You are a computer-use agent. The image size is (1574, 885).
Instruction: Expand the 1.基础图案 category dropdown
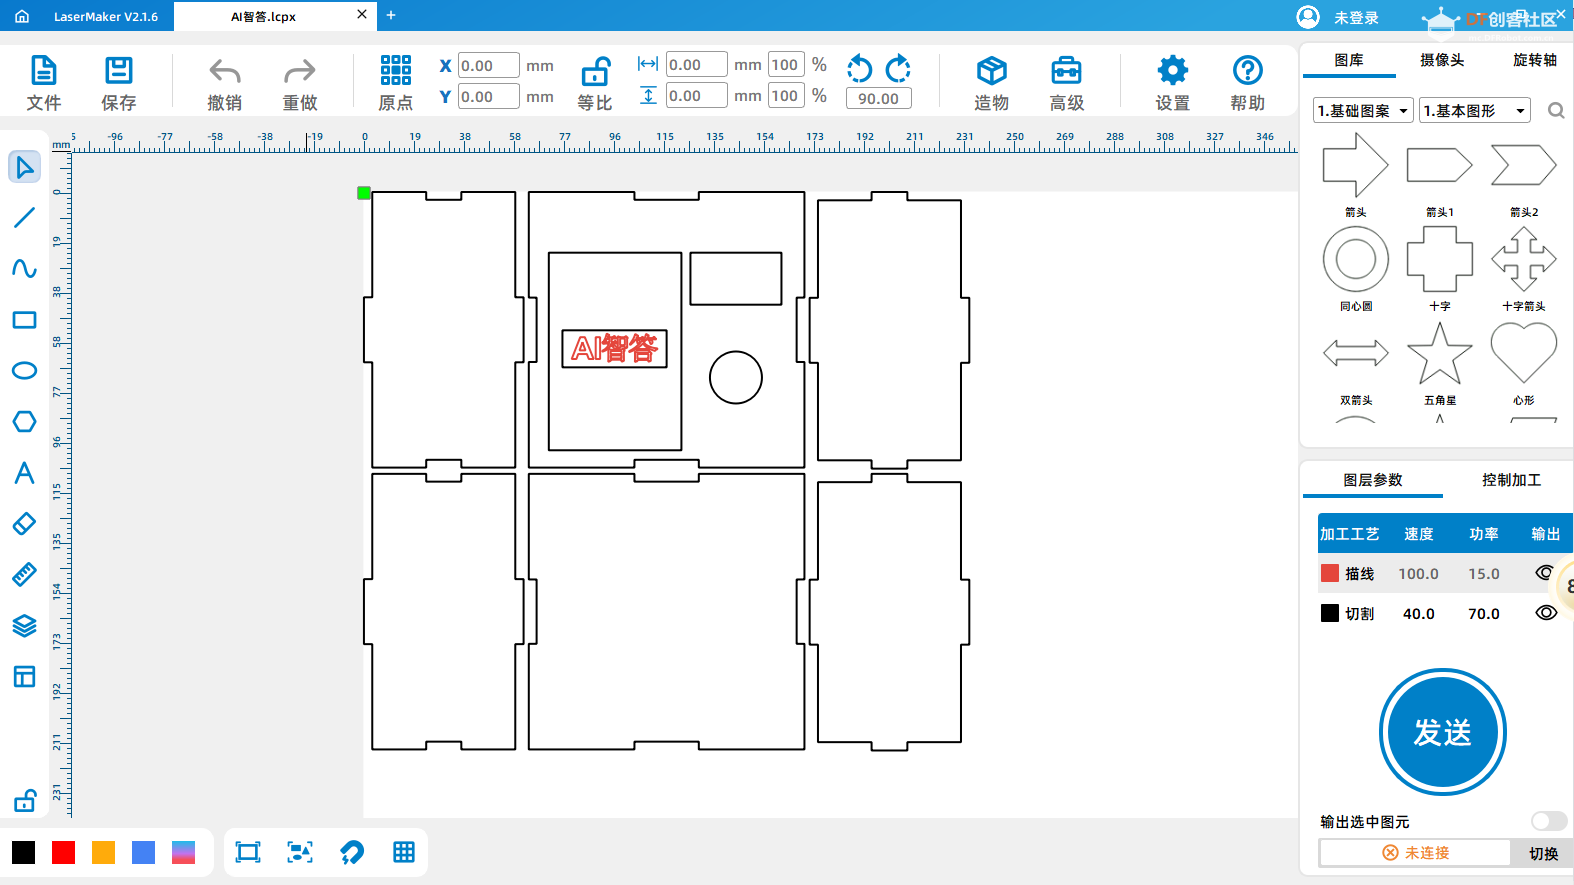tap(1362, 111)
